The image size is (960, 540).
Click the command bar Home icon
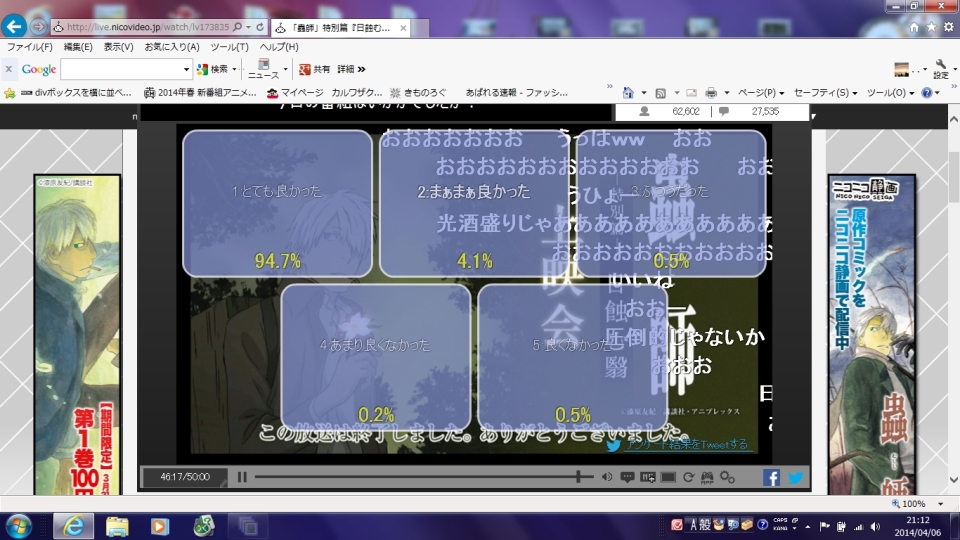click(x=628, y=92)
